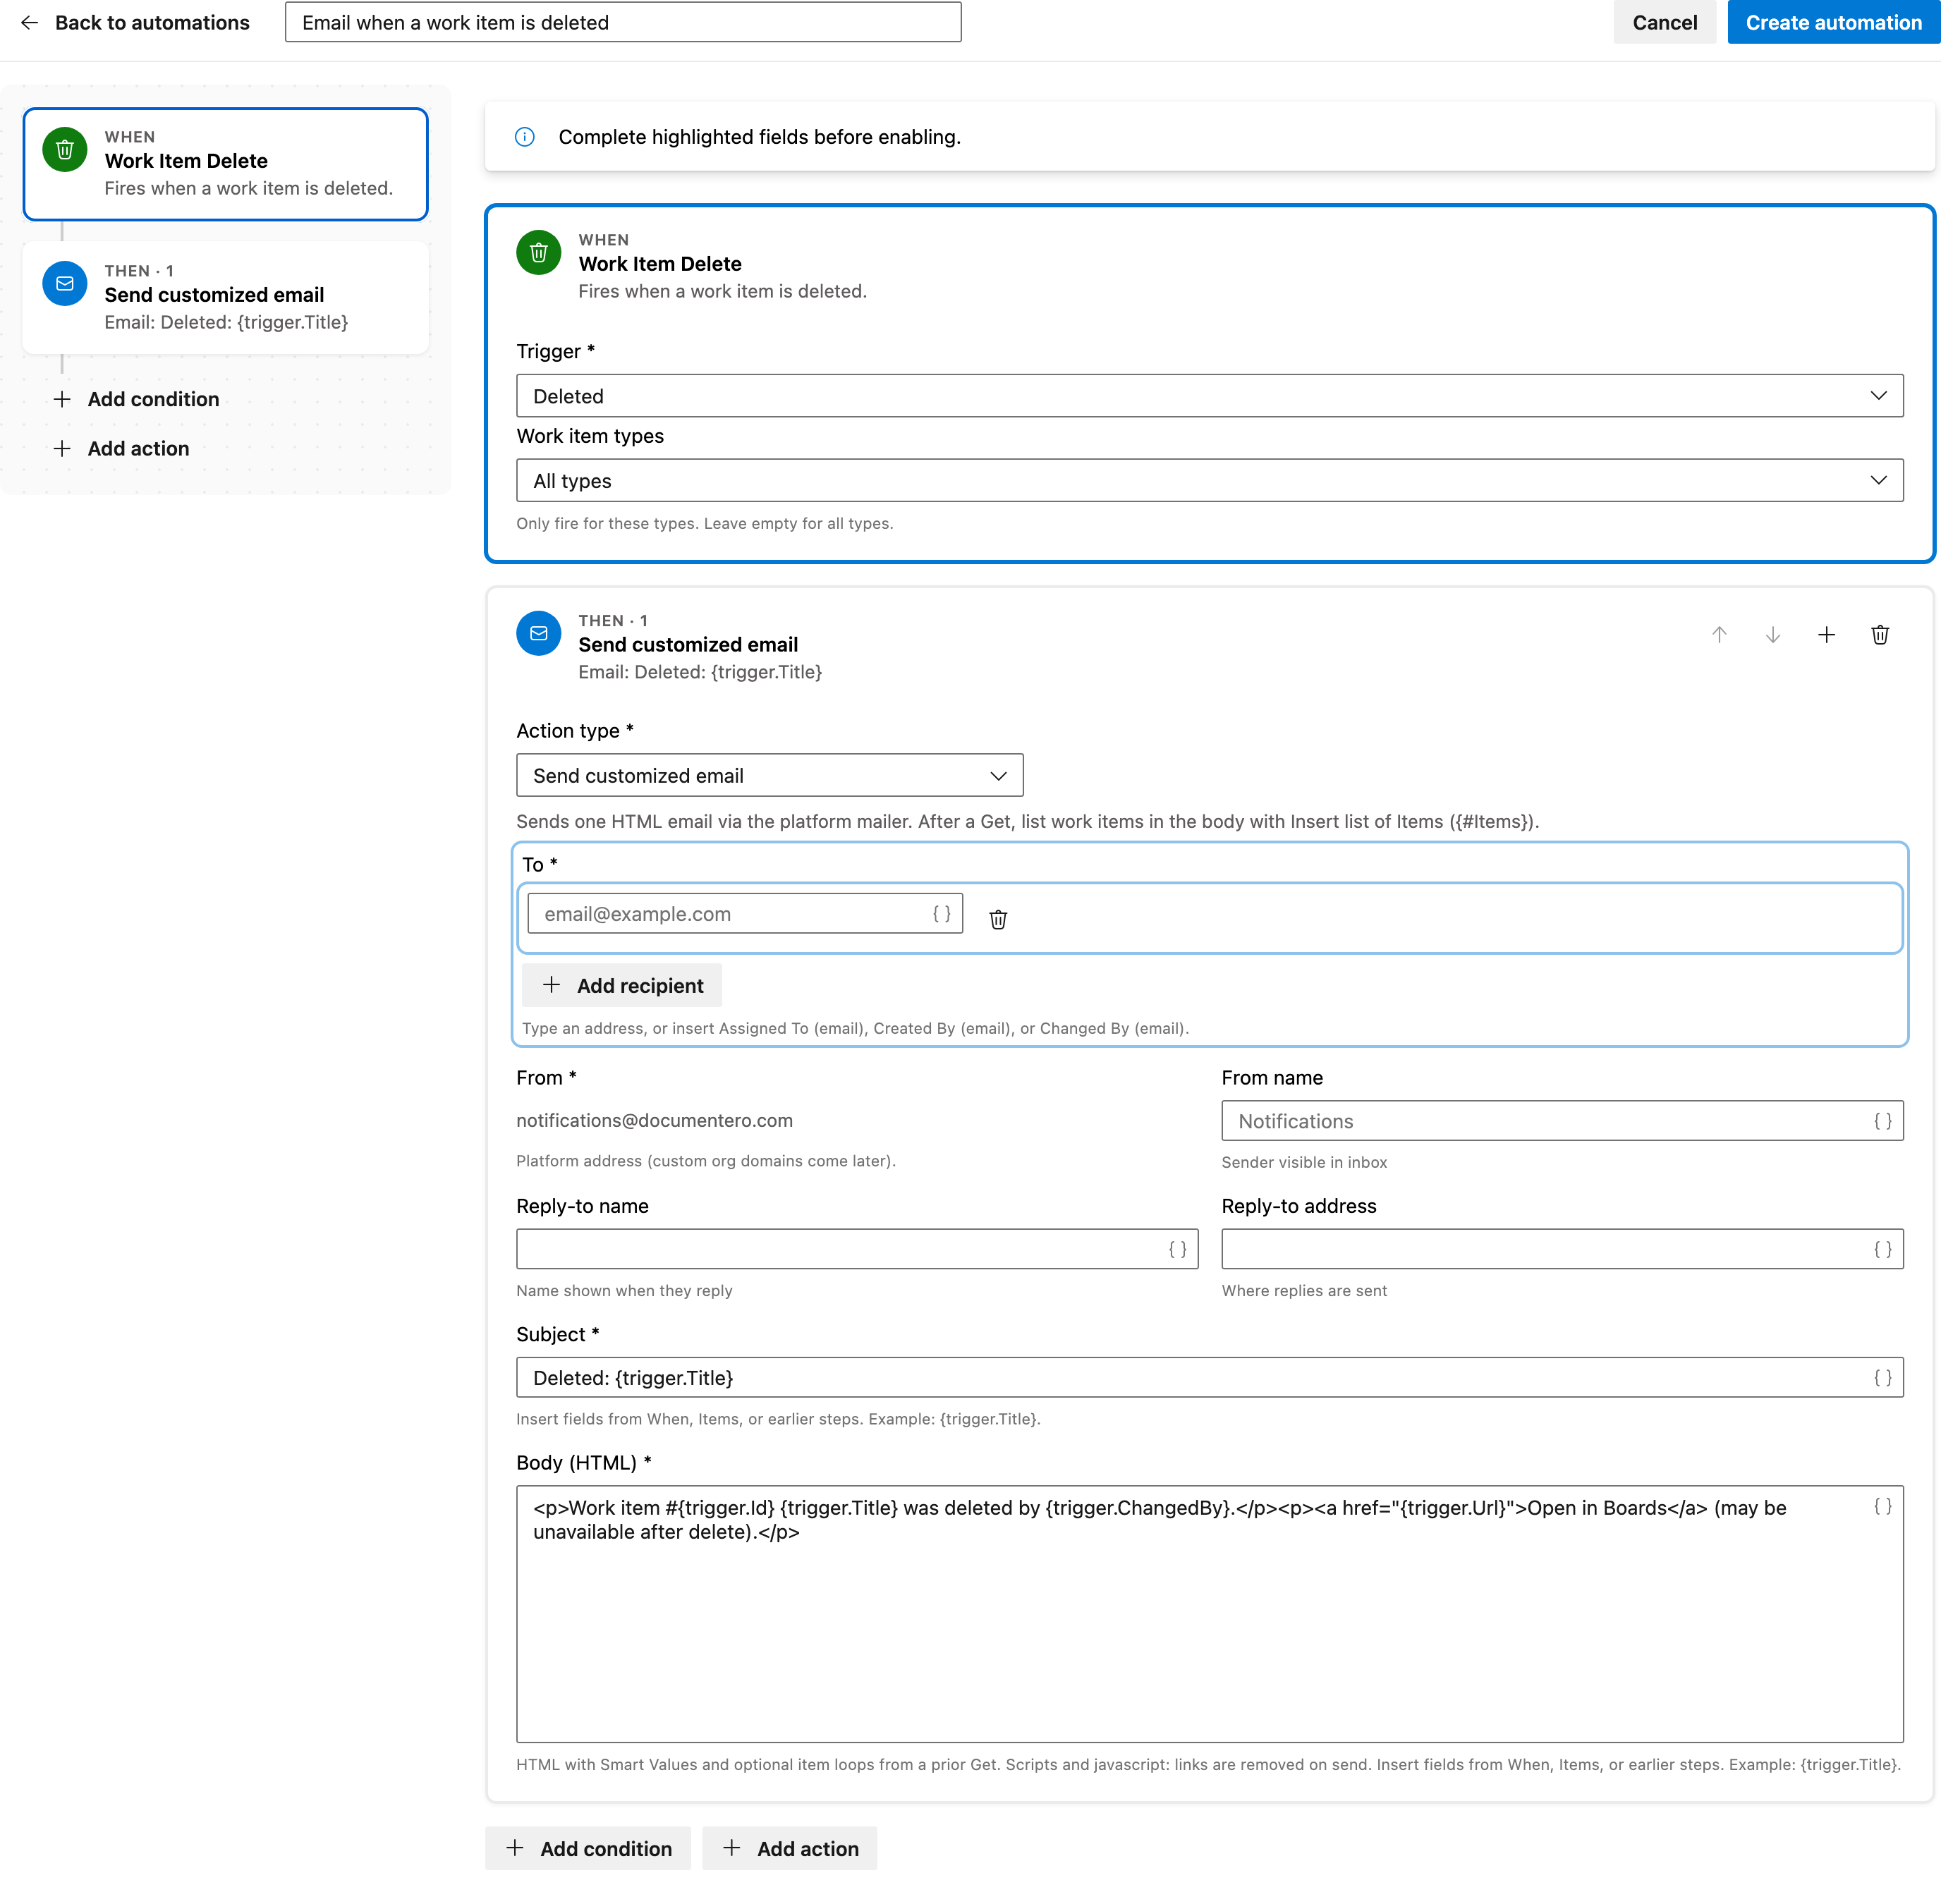Open the Work item types dropdown

click(x=1209, y=481)
